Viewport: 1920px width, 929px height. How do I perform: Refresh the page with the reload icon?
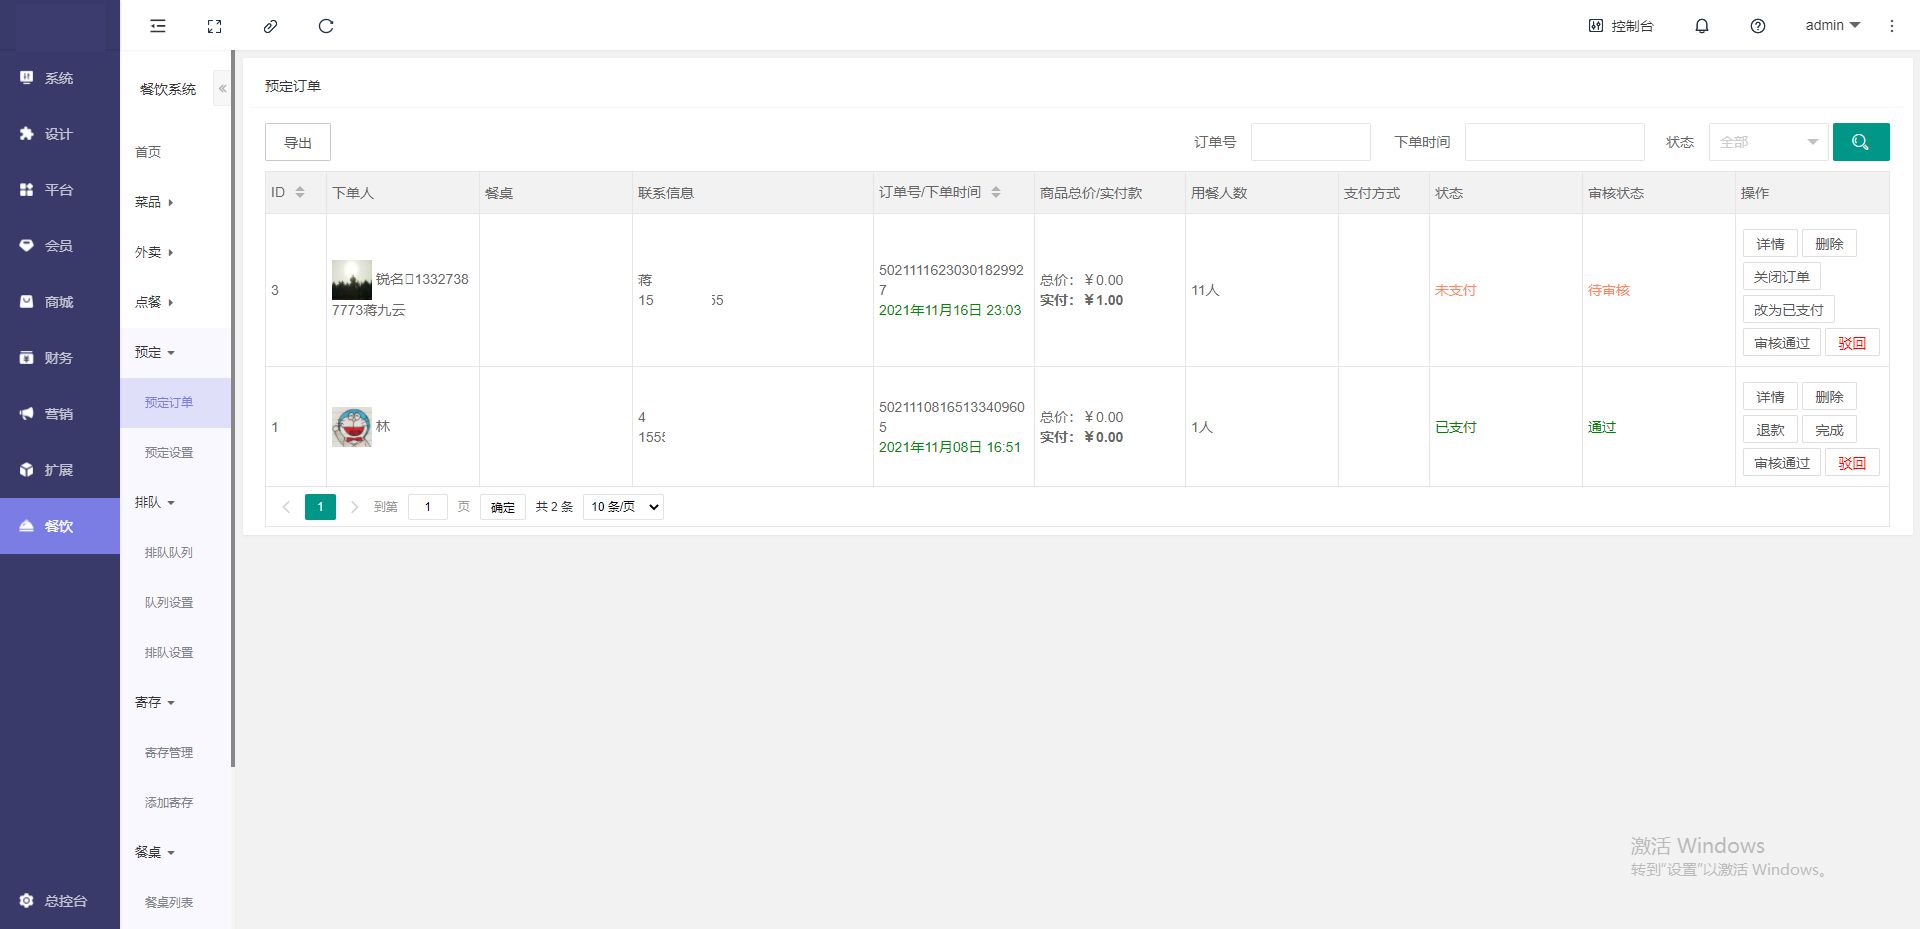(x=326, y=26)
